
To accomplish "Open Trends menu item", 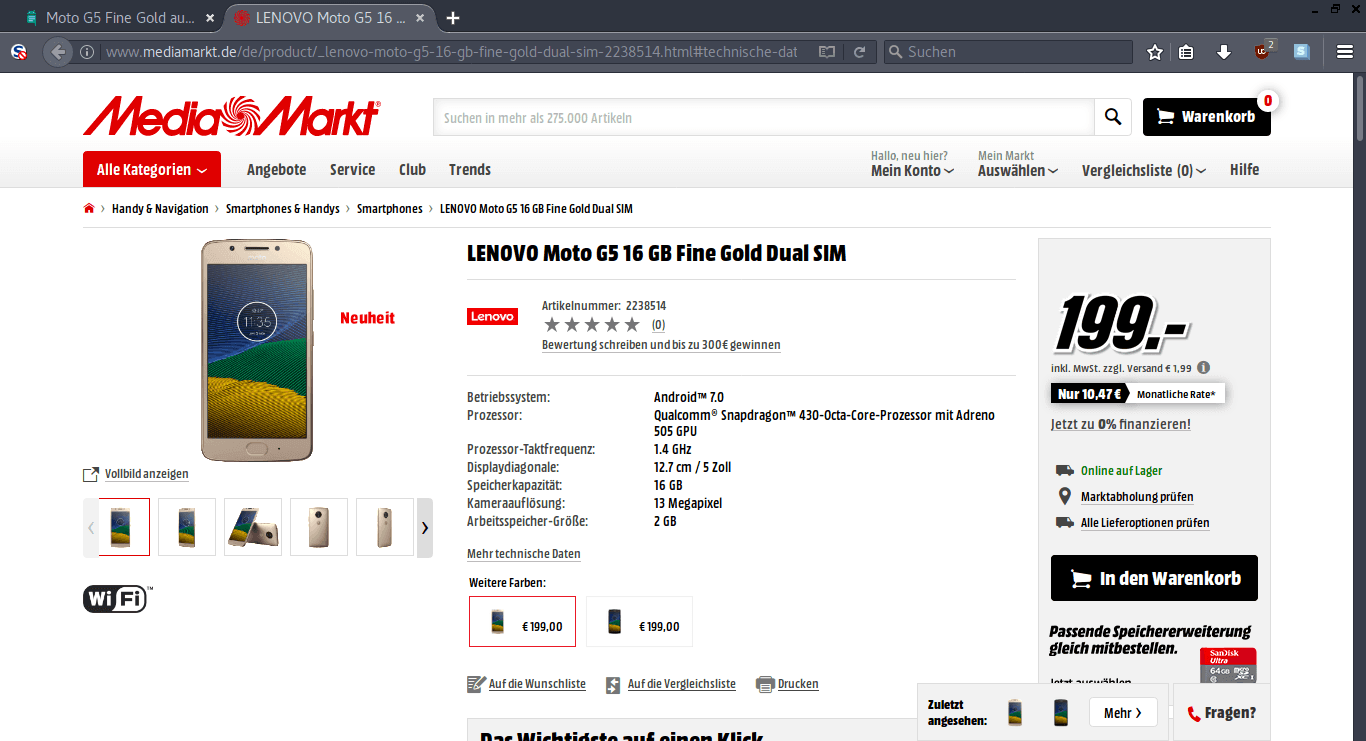I will click(470, 170).
